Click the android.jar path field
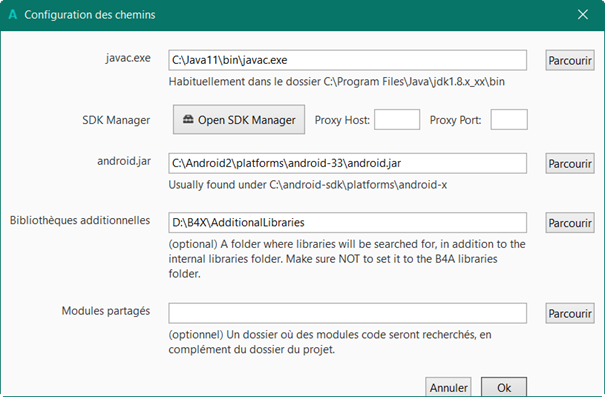This screenshot has height=397, width=605. (347, 164)
